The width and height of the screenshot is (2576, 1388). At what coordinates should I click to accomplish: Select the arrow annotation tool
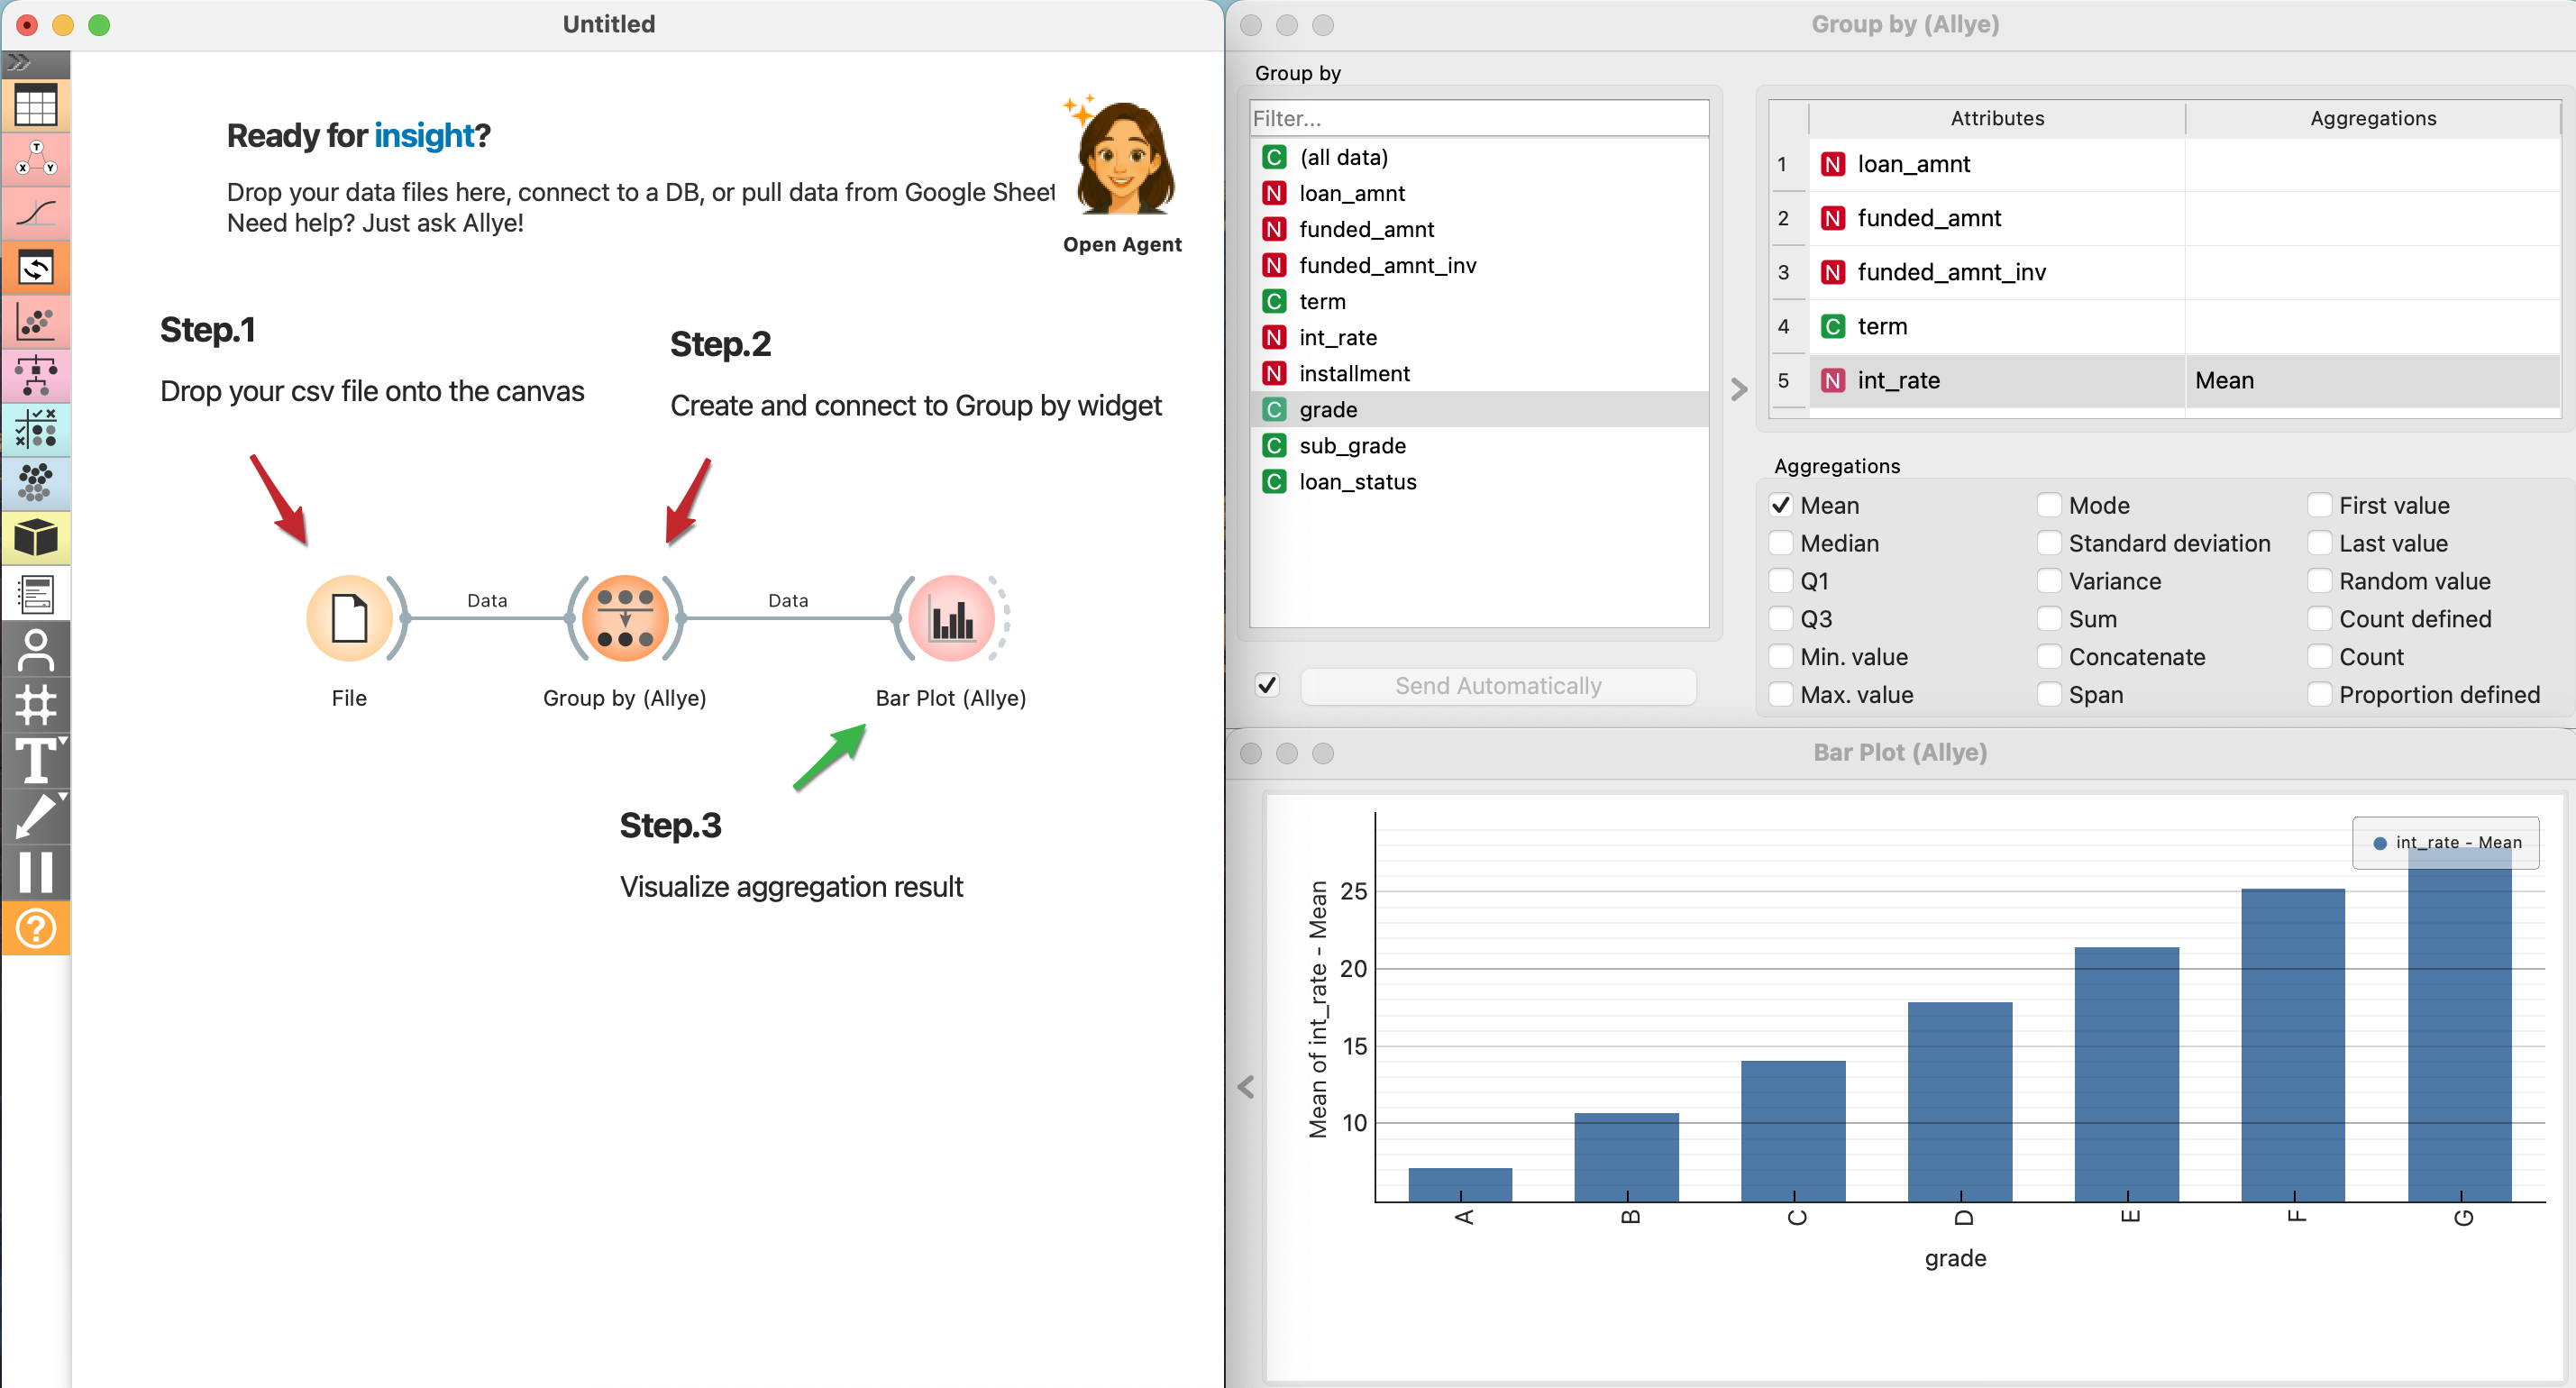(35, 815)
